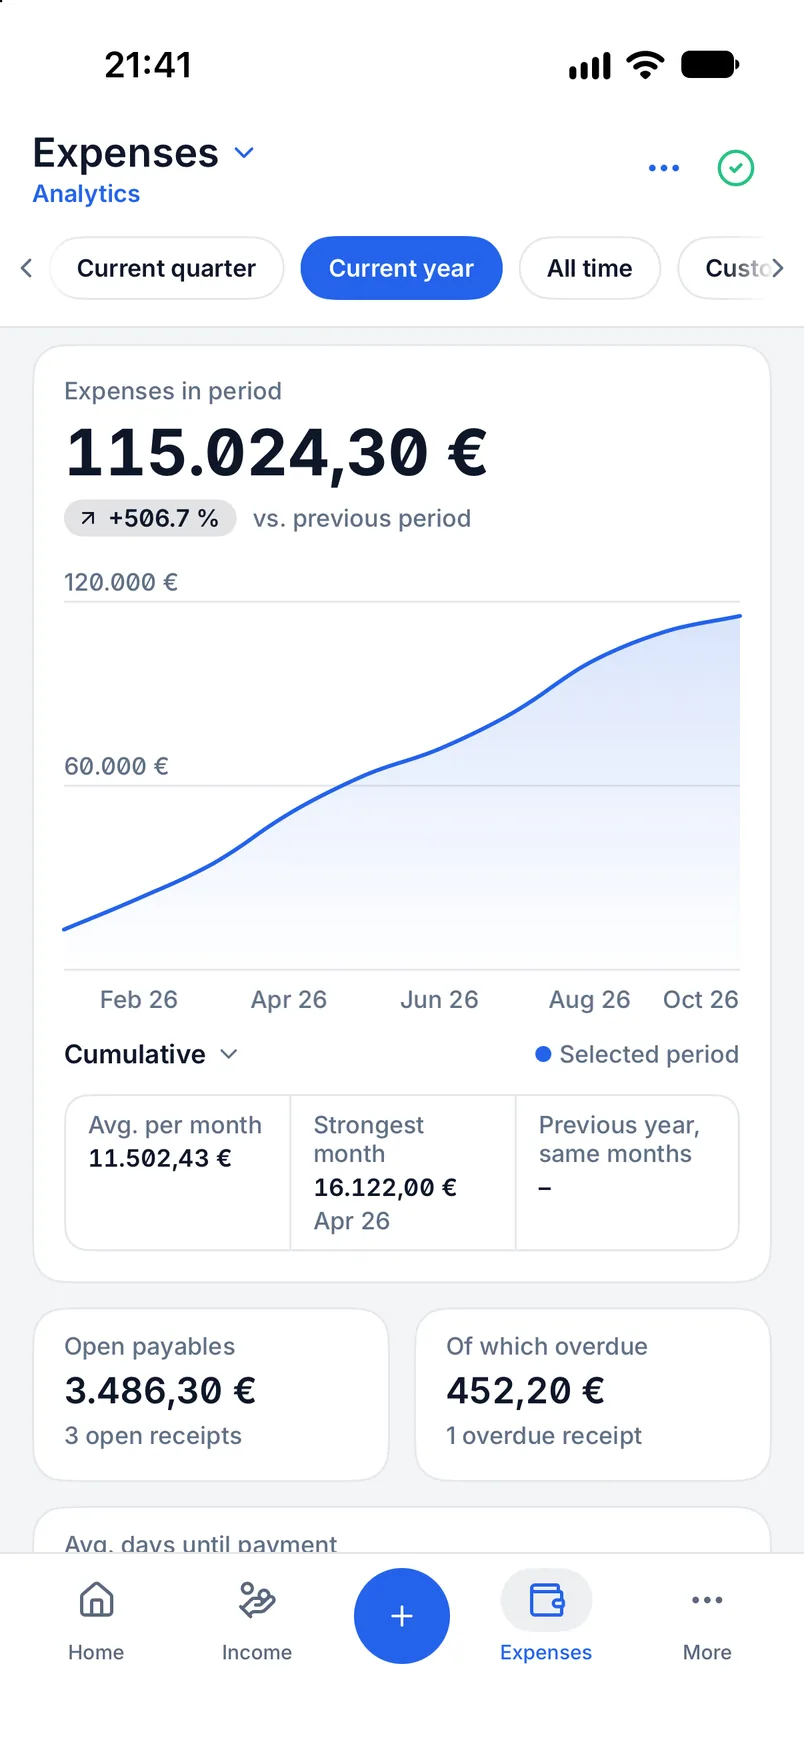Tap the Feb 26 axis label
The width and height of the screenshot is (804, 1748).
point(139,999)
